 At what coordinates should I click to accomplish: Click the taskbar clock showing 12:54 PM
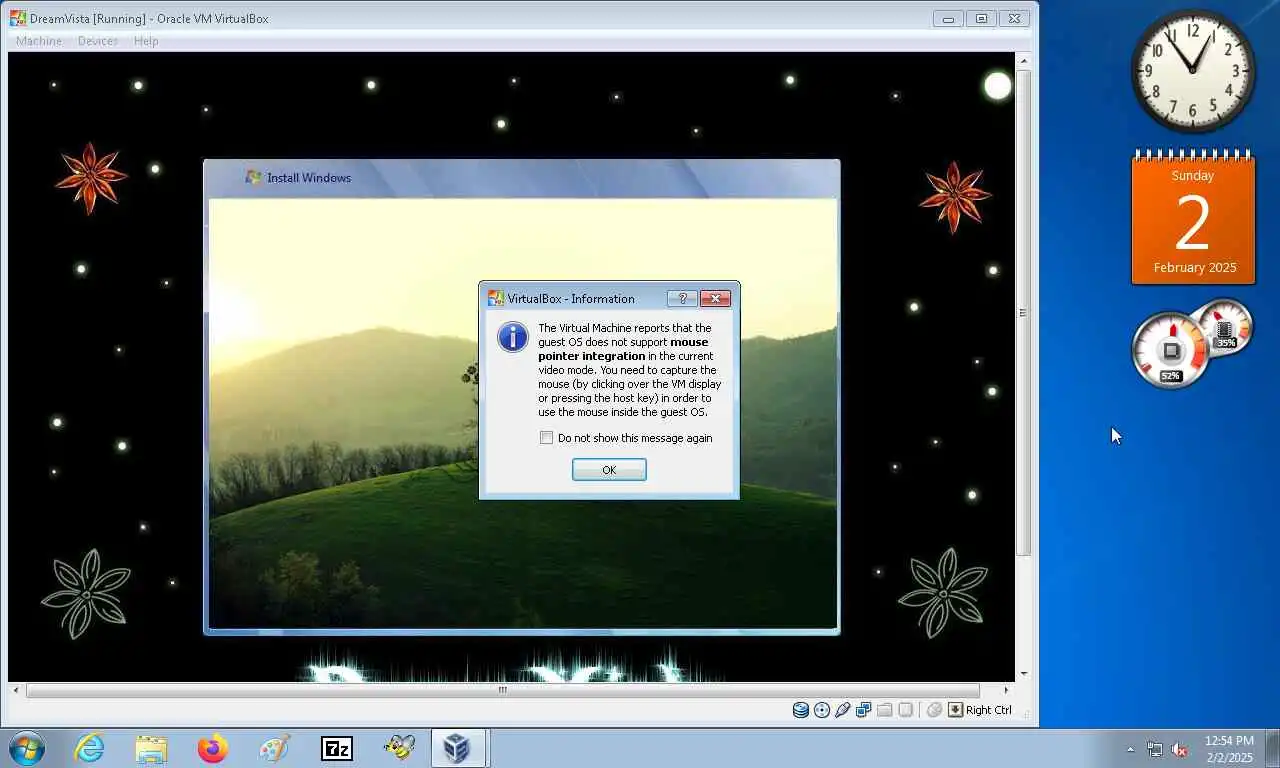pos(1228,749)
